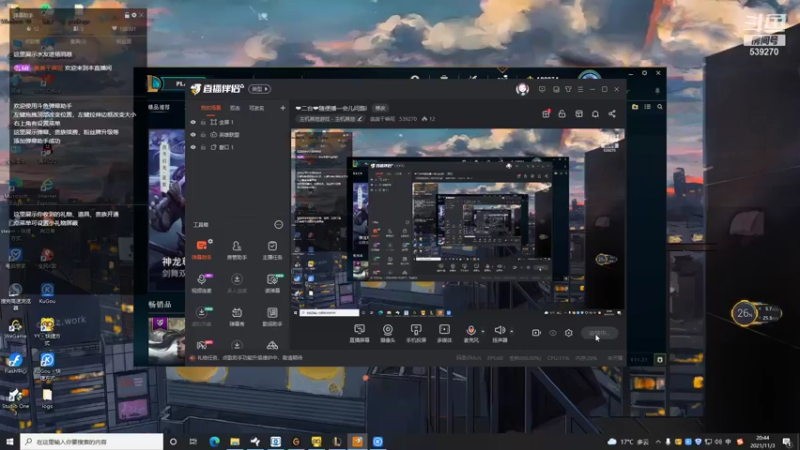Switch to the second scene tab
Screen dimensions: 800x450
[x=235, y=108]
